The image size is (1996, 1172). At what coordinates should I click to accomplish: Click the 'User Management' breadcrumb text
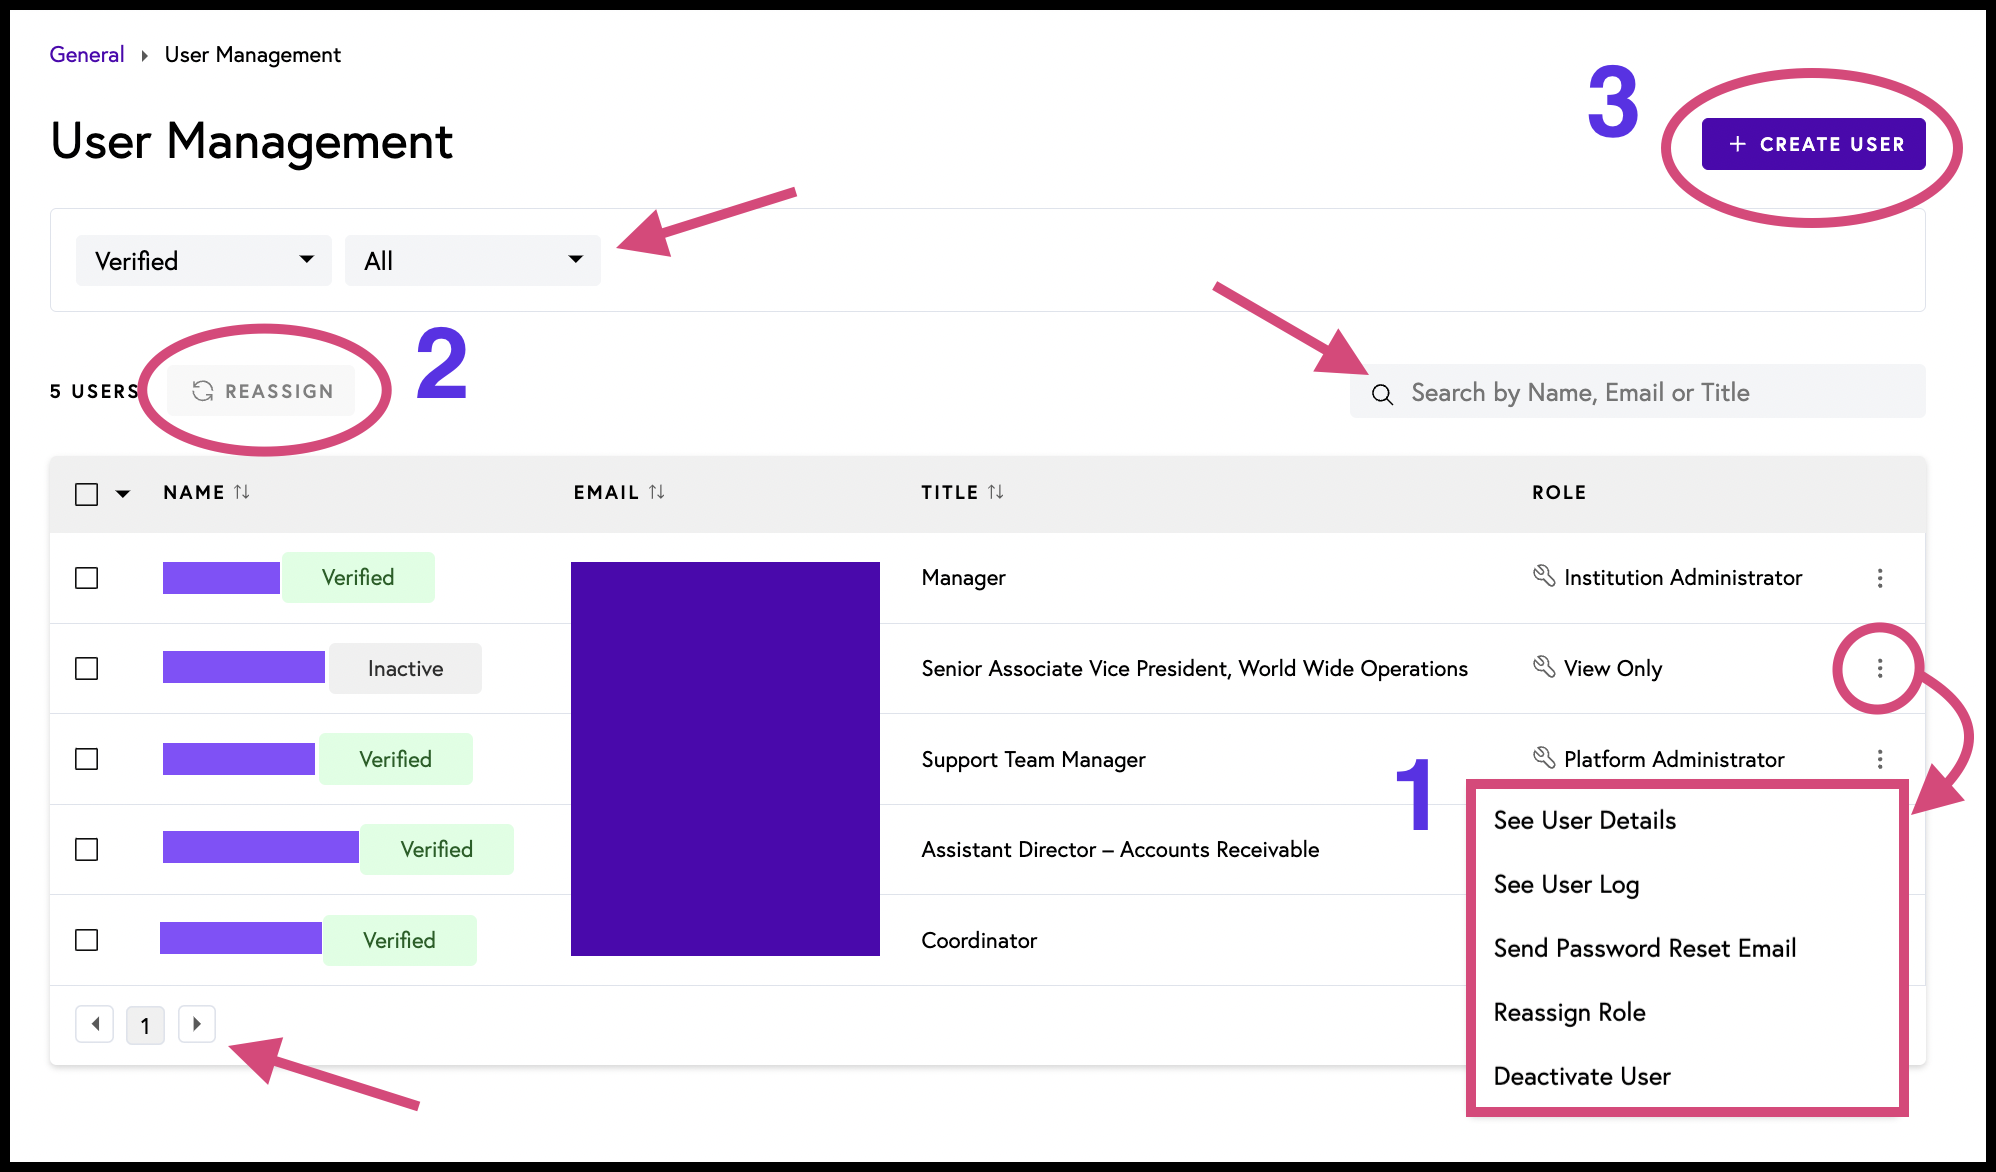(252, 55)
